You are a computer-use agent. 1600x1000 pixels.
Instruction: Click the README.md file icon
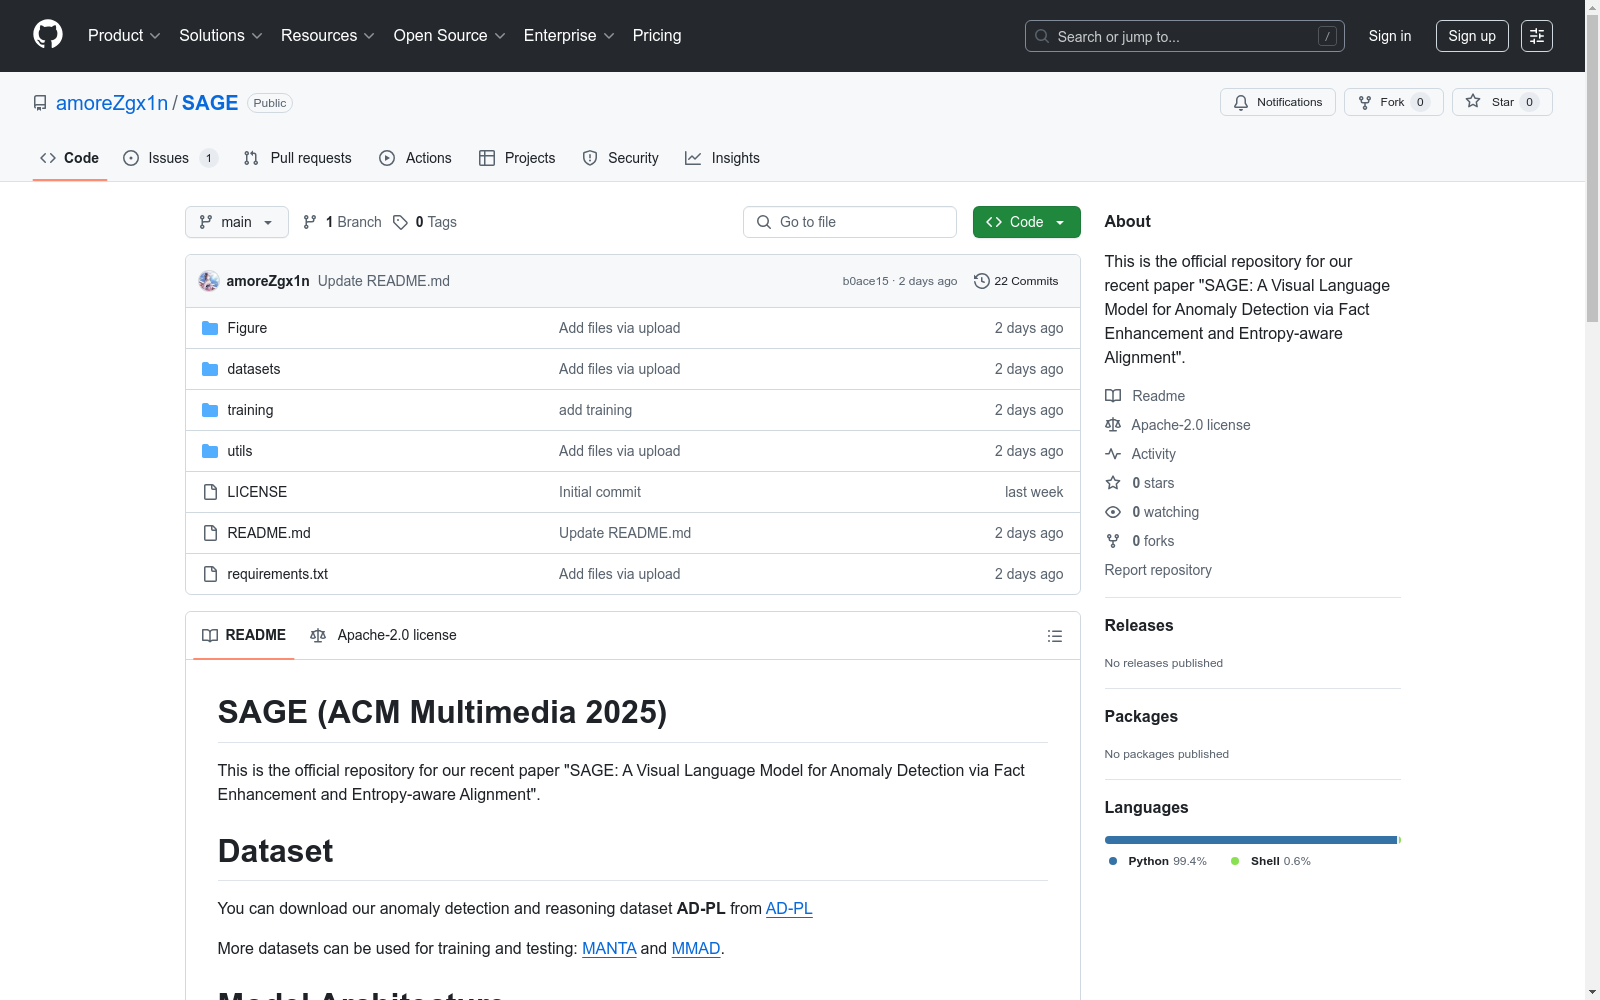click(210, 533)
